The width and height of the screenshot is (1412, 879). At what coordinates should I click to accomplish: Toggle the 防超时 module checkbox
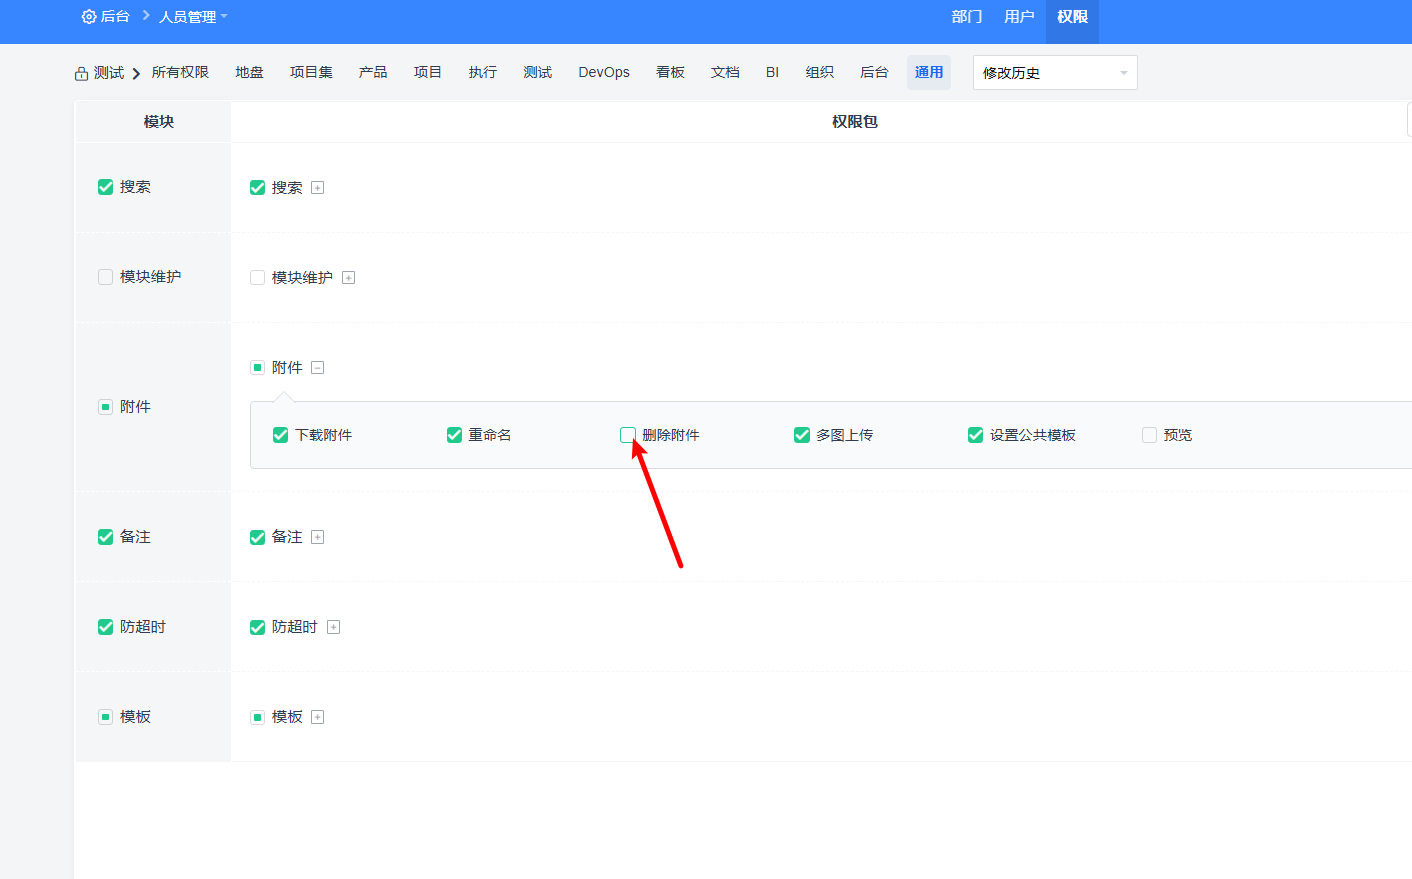pos(105,627)
